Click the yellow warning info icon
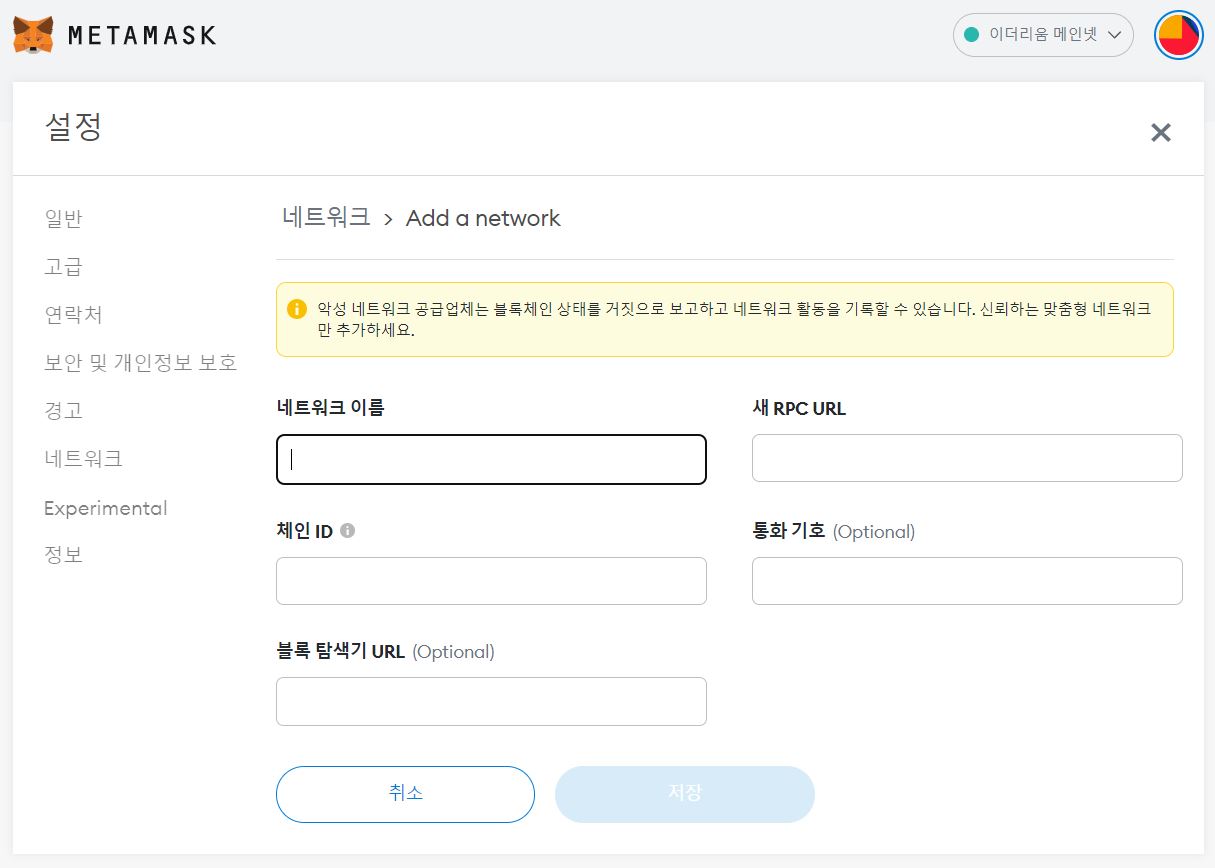The height and width of the screenshot is (868, 1215). [297, 308]
